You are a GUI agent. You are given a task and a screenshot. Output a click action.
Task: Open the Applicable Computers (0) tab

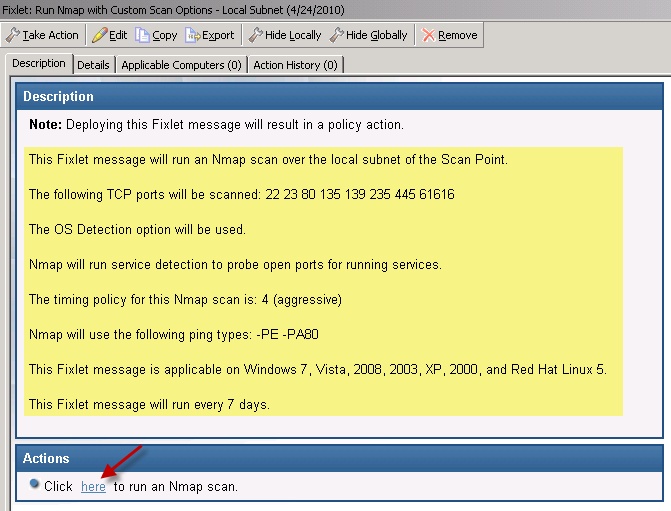point(181,65)
